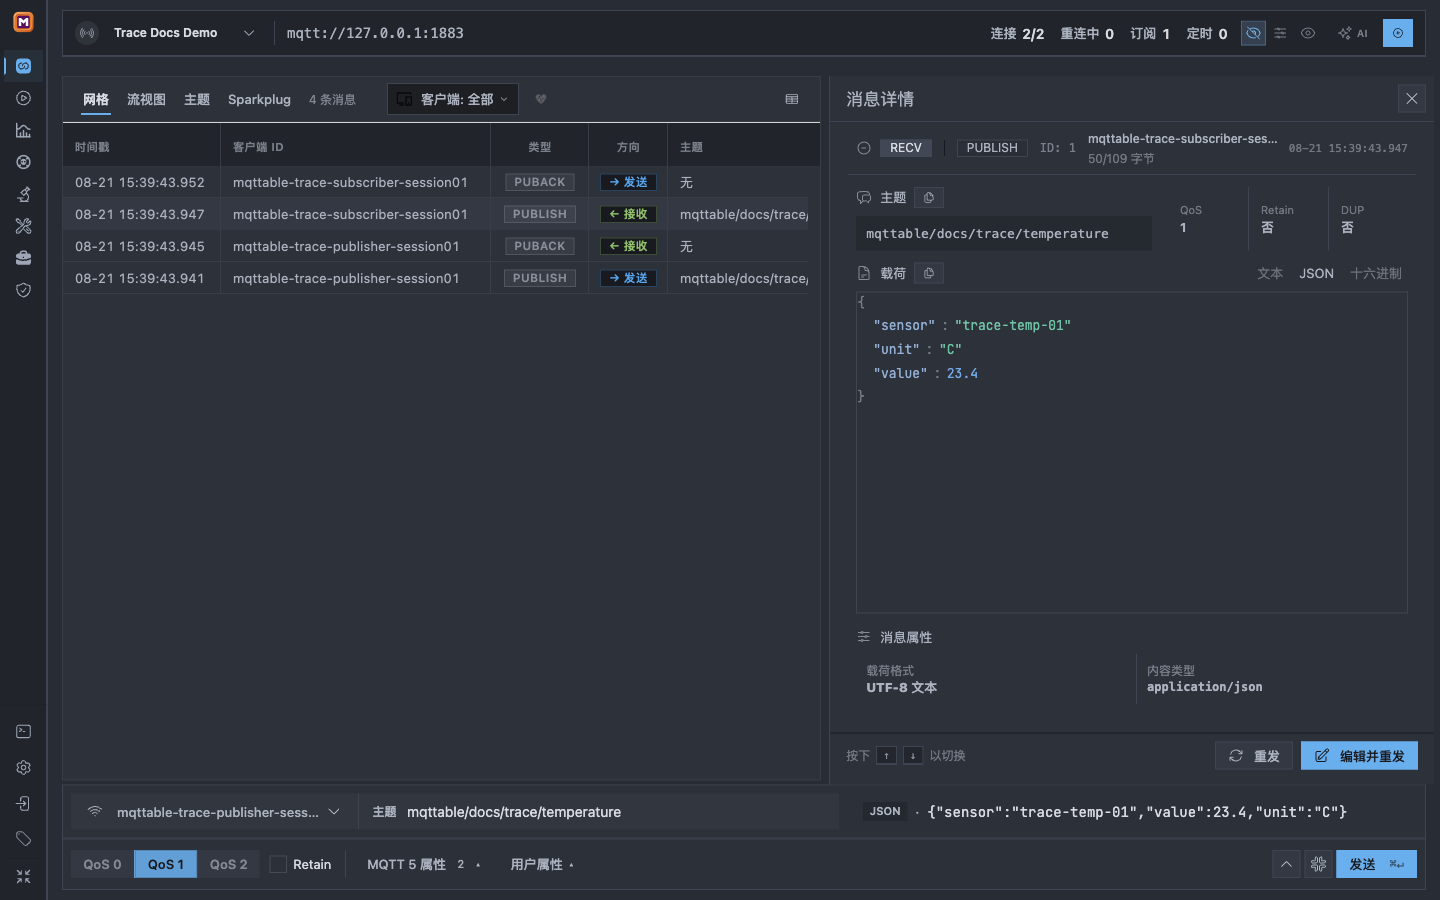The width and height of the screenshot is (1440, 900).
Task: Click the 发送 send button
Action: 1376,864
